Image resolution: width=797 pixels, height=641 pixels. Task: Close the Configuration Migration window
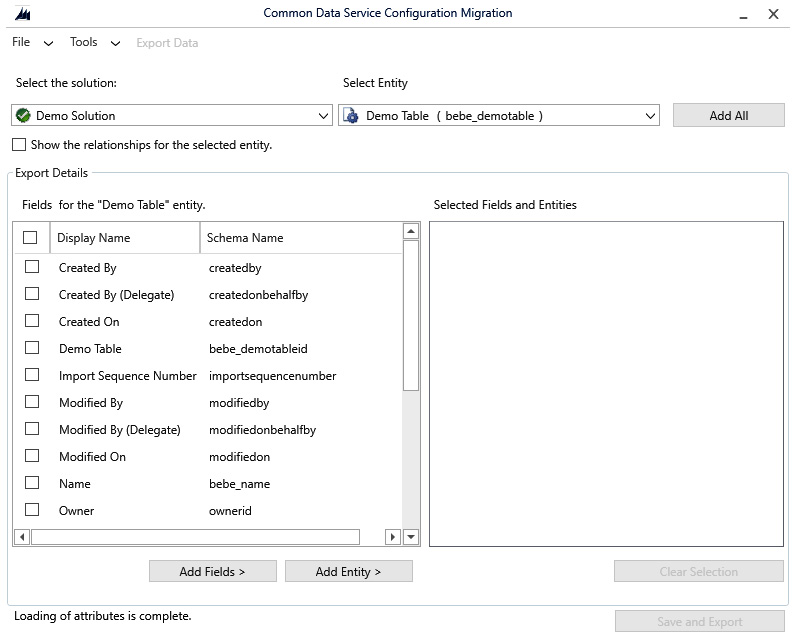[773, 14]
